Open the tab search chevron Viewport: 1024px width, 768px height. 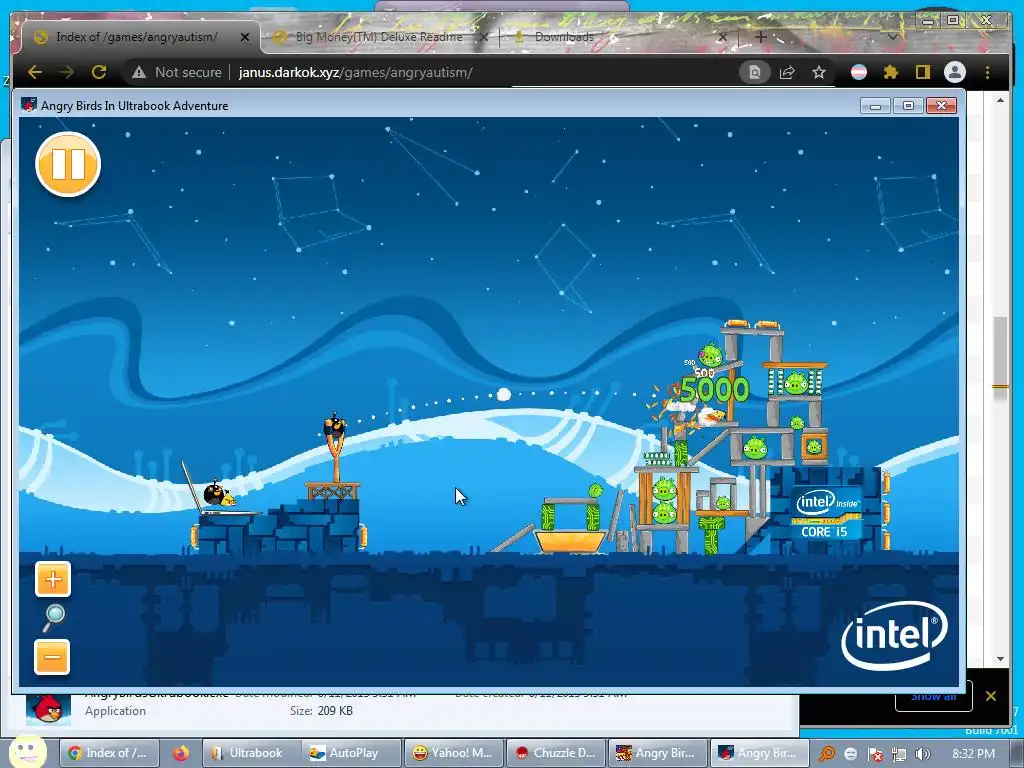(892, 37)
